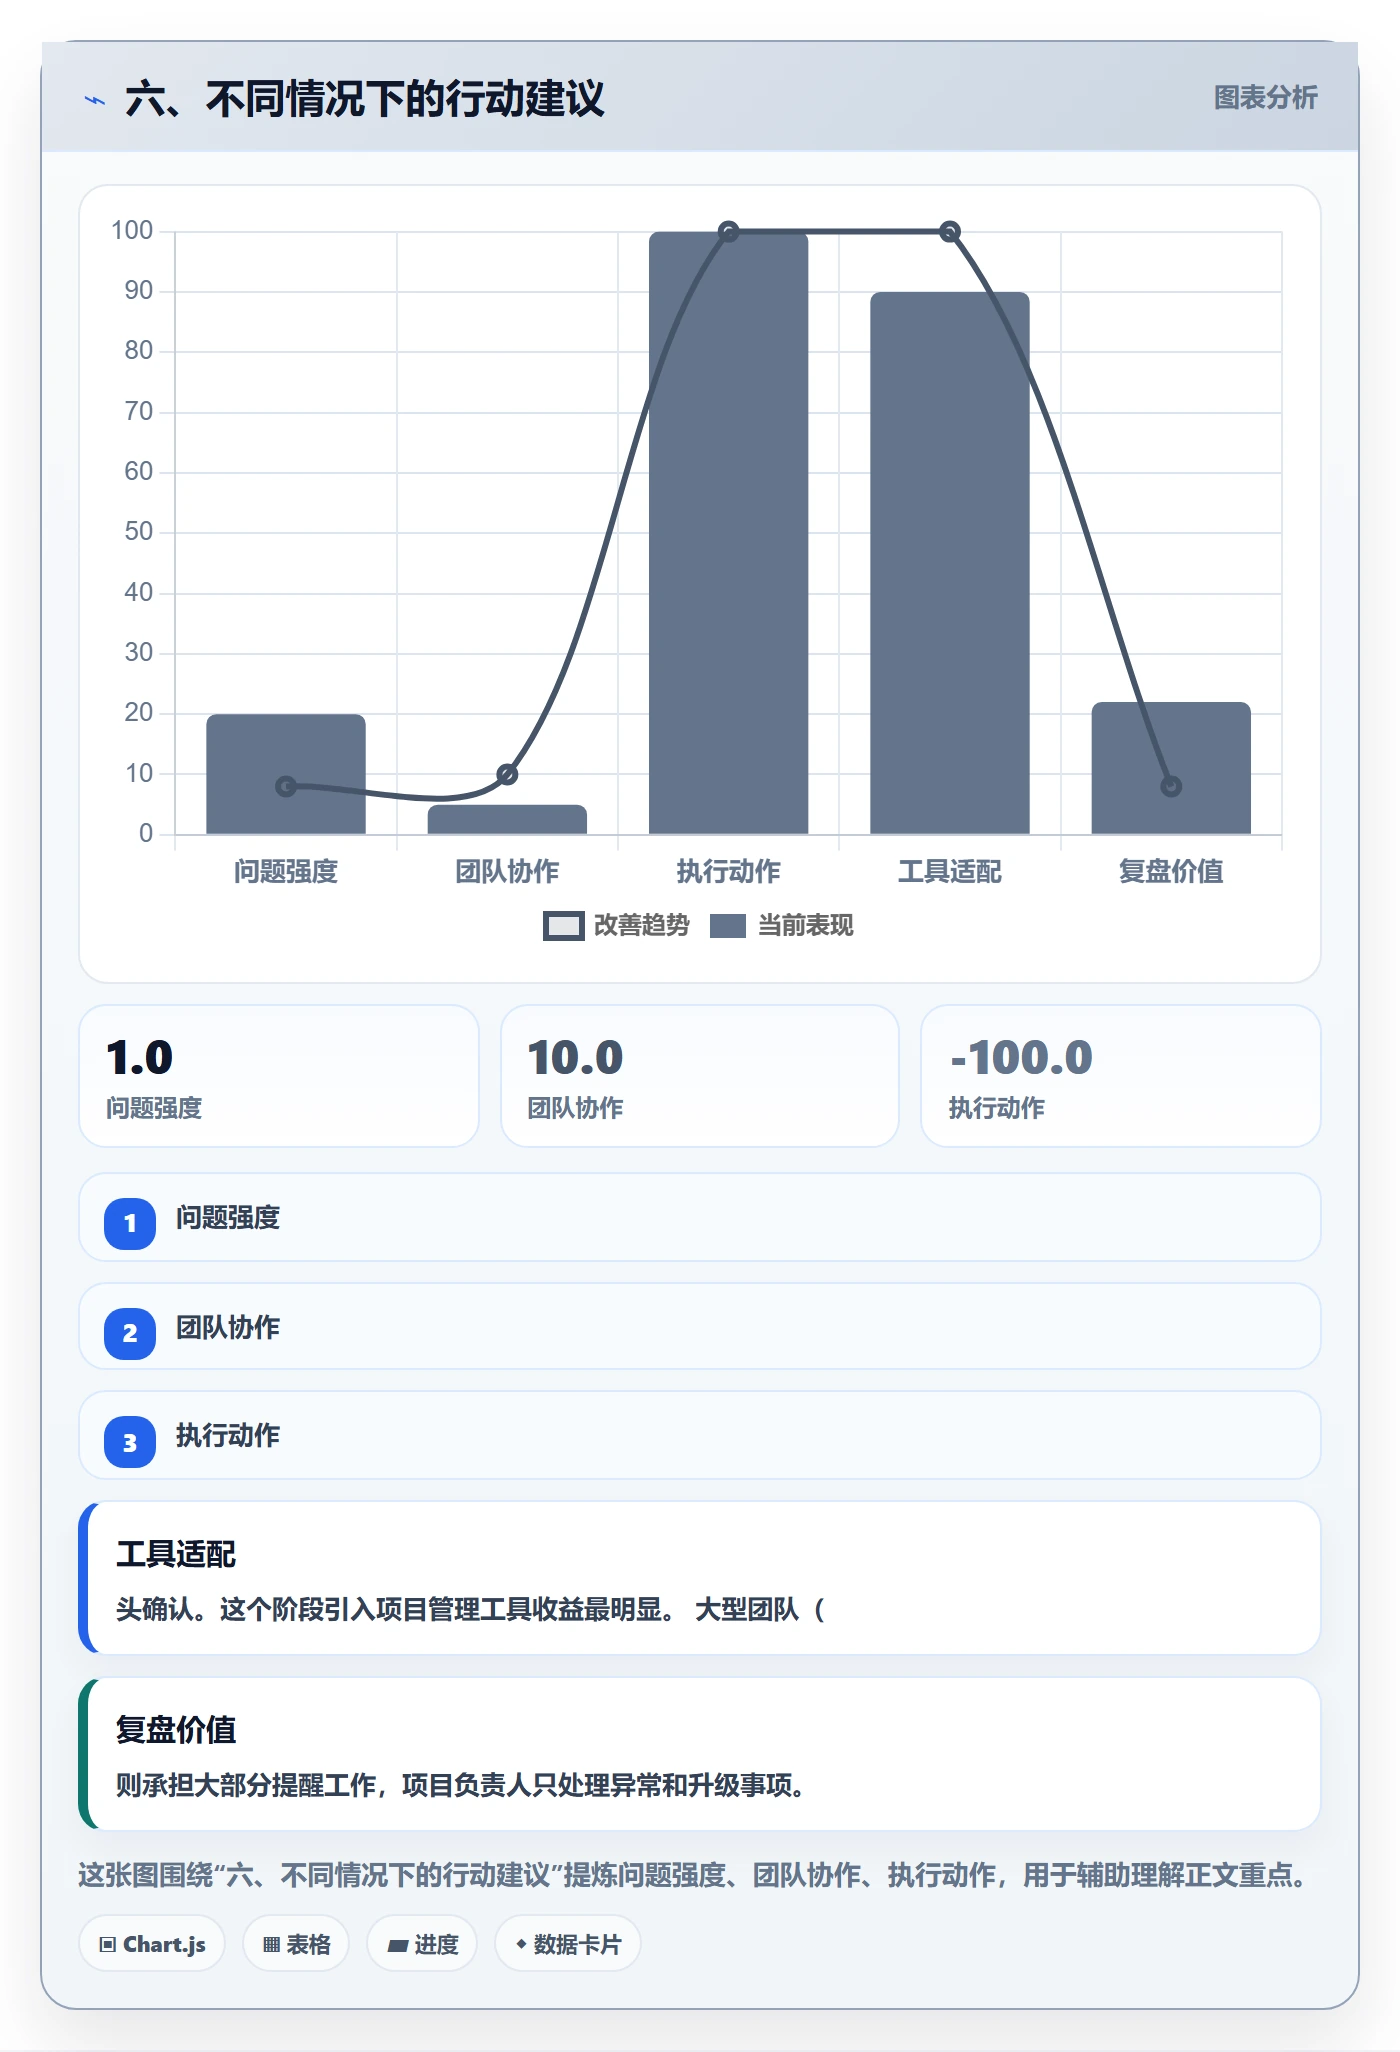
Task: Click the y-axis value 100
Action: pyautogui.click(x=132, y=231)
